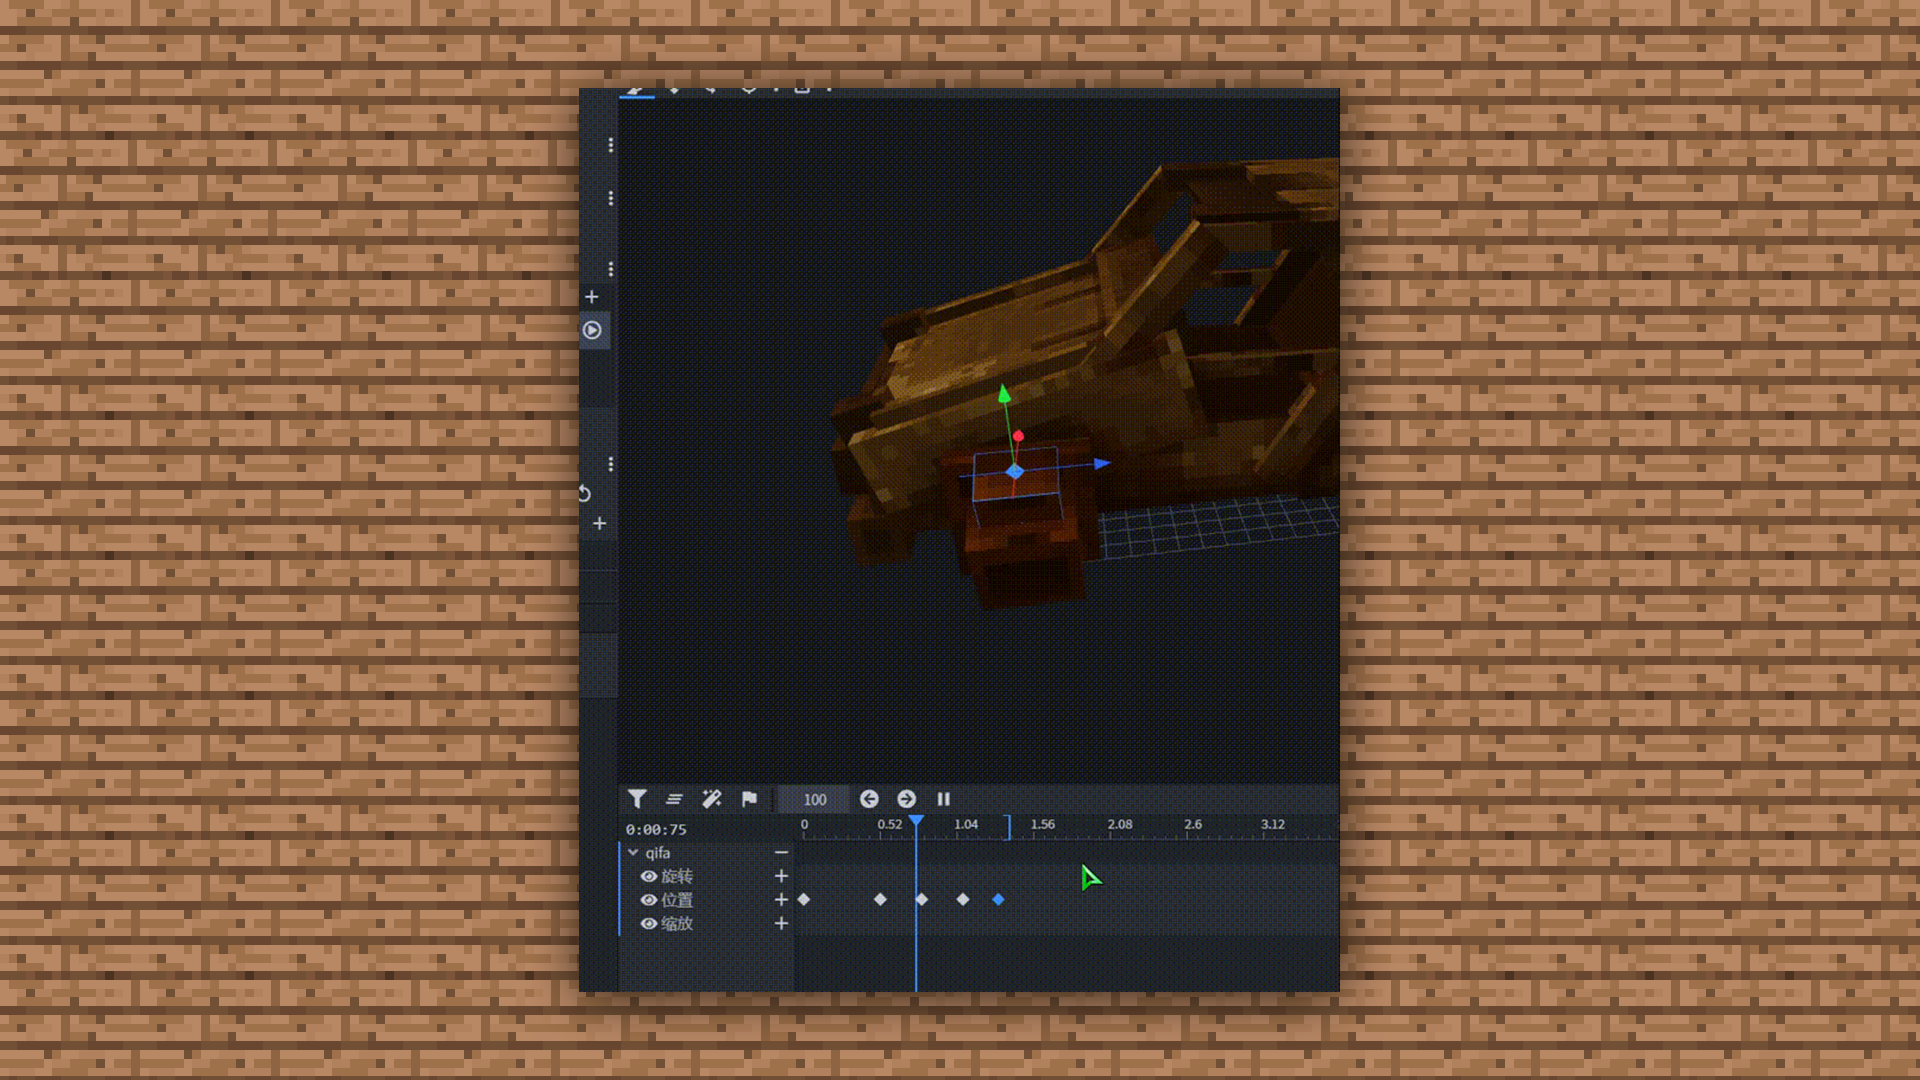Remove the qifa animator with minus button
1920x1080 pixels.
tap(781, 853)
